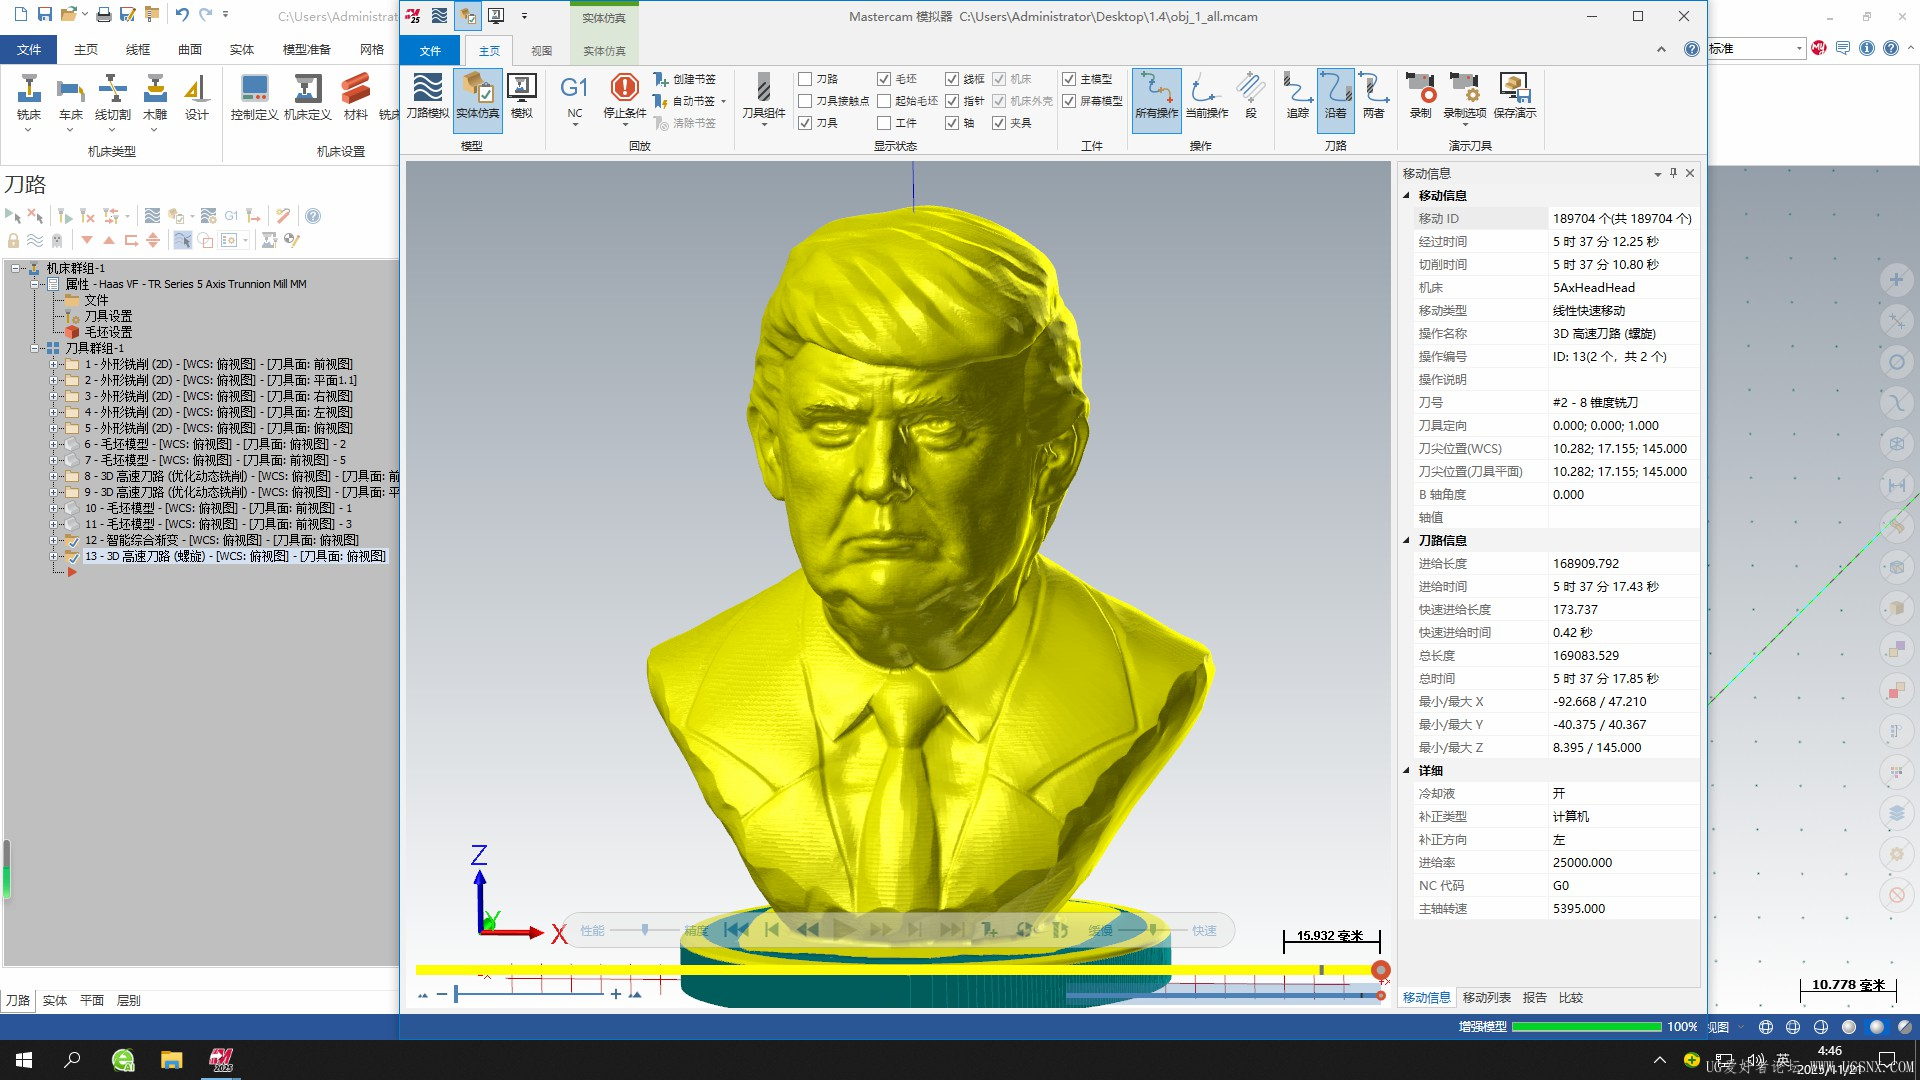1920x1080 pixels.
Task: Switch to the 视图 ribbon tab
Action: click(541, 51)
